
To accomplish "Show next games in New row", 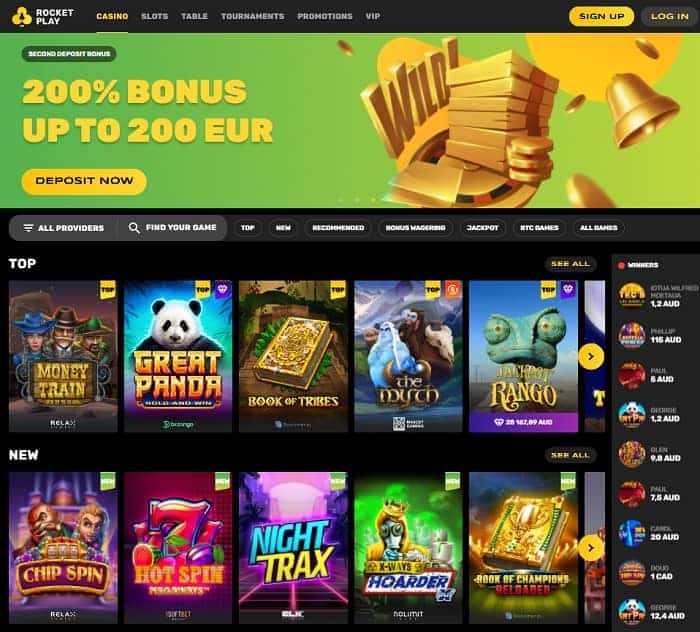I will click(x=591, y=548).
